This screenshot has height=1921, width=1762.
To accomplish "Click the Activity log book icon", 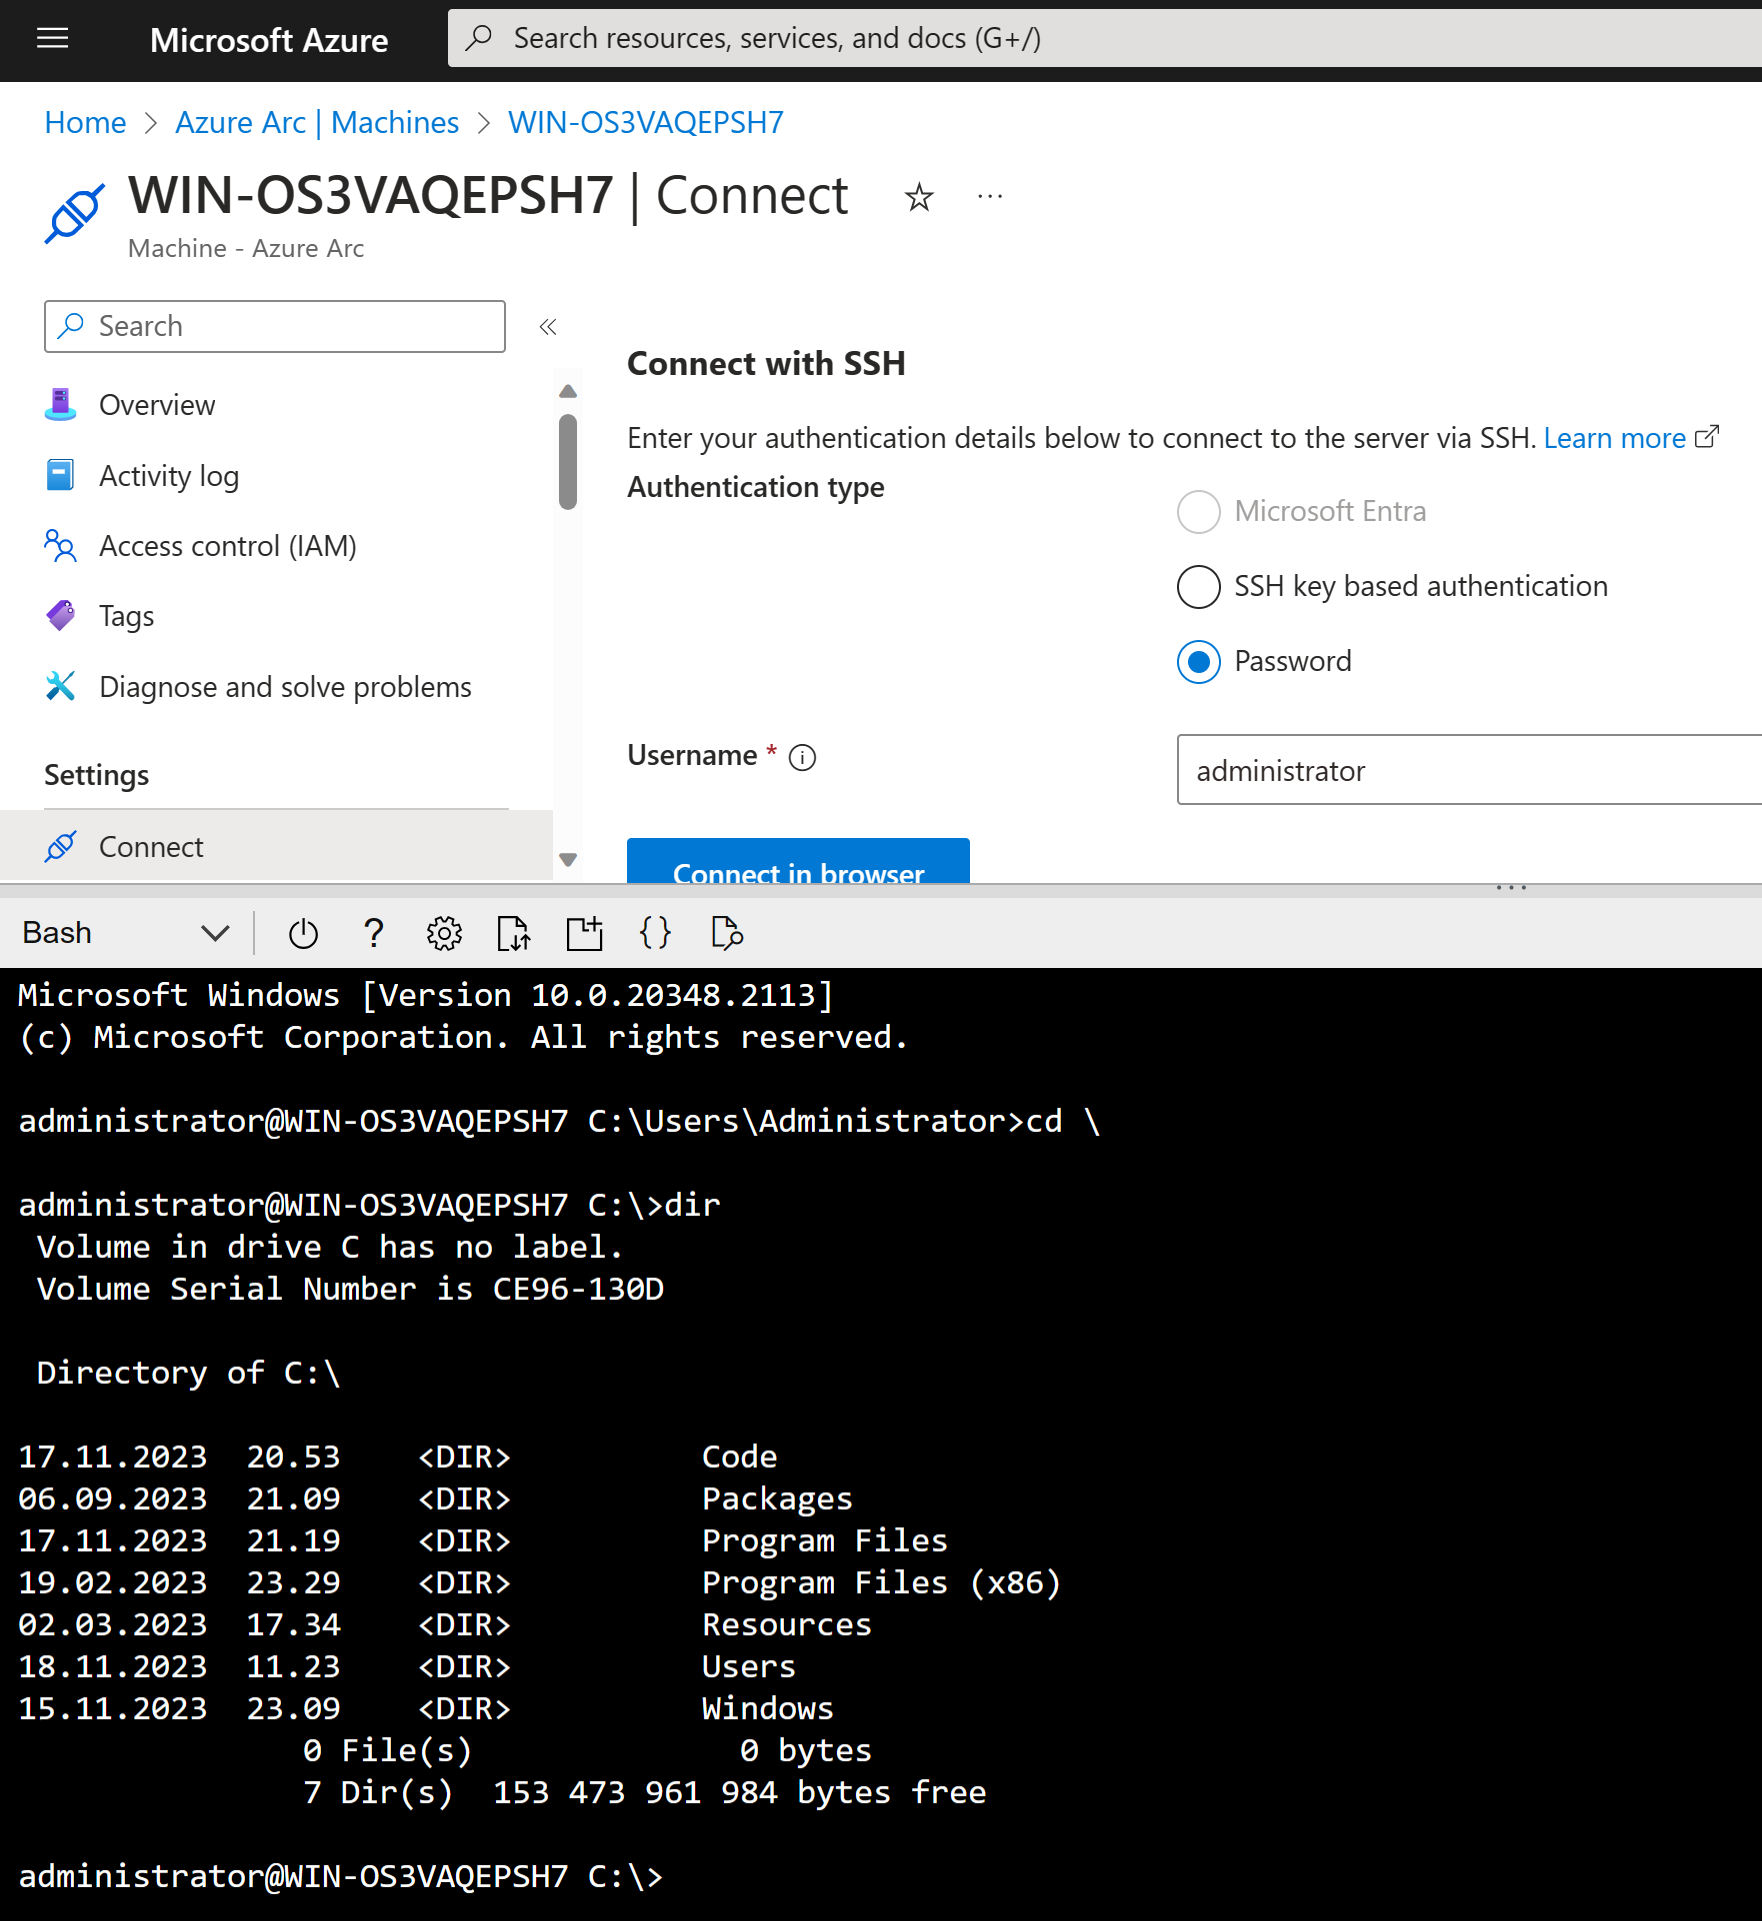I will 61,475.
